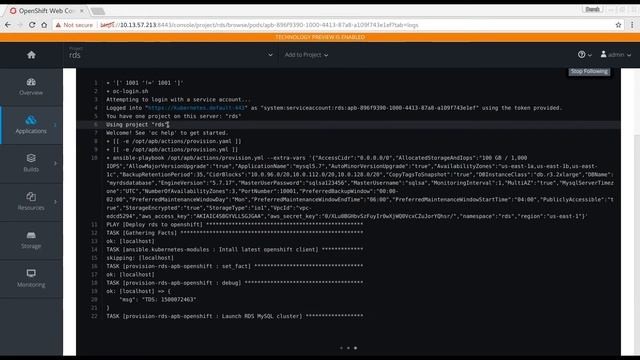Click the Not secure warning indicator
Image resolution: width=640 pixels, height=360 pixels.
click(x=74, y=25)
